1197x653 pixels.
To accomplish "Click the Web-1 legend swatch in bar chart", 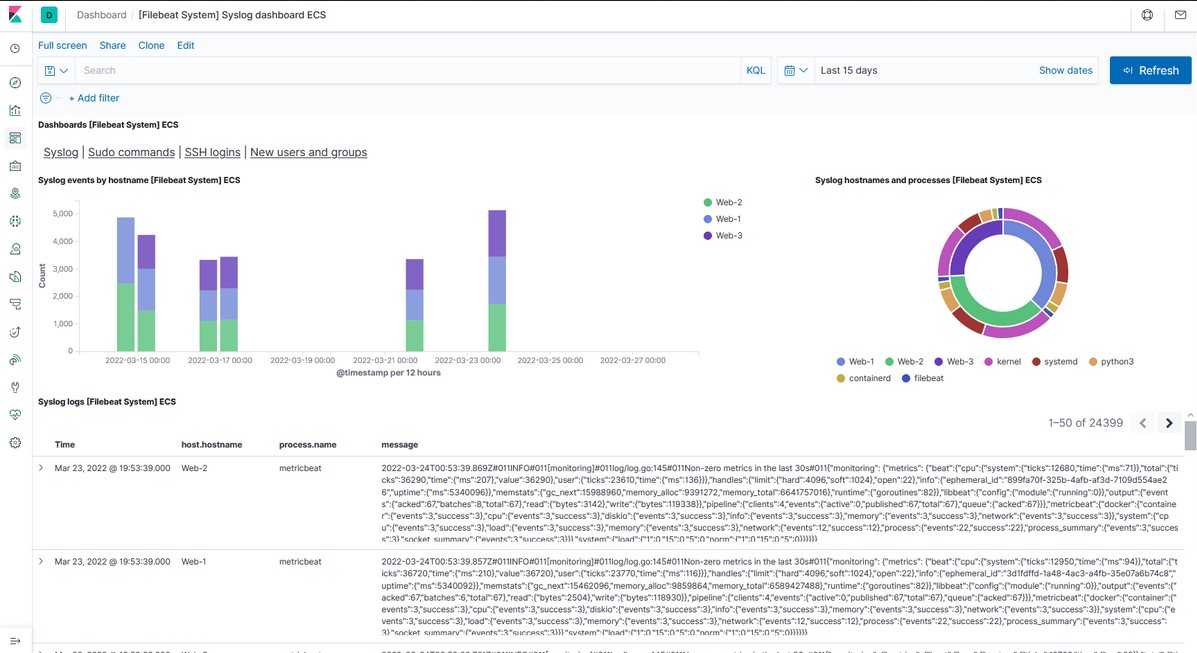I will [x=708, y=219].
